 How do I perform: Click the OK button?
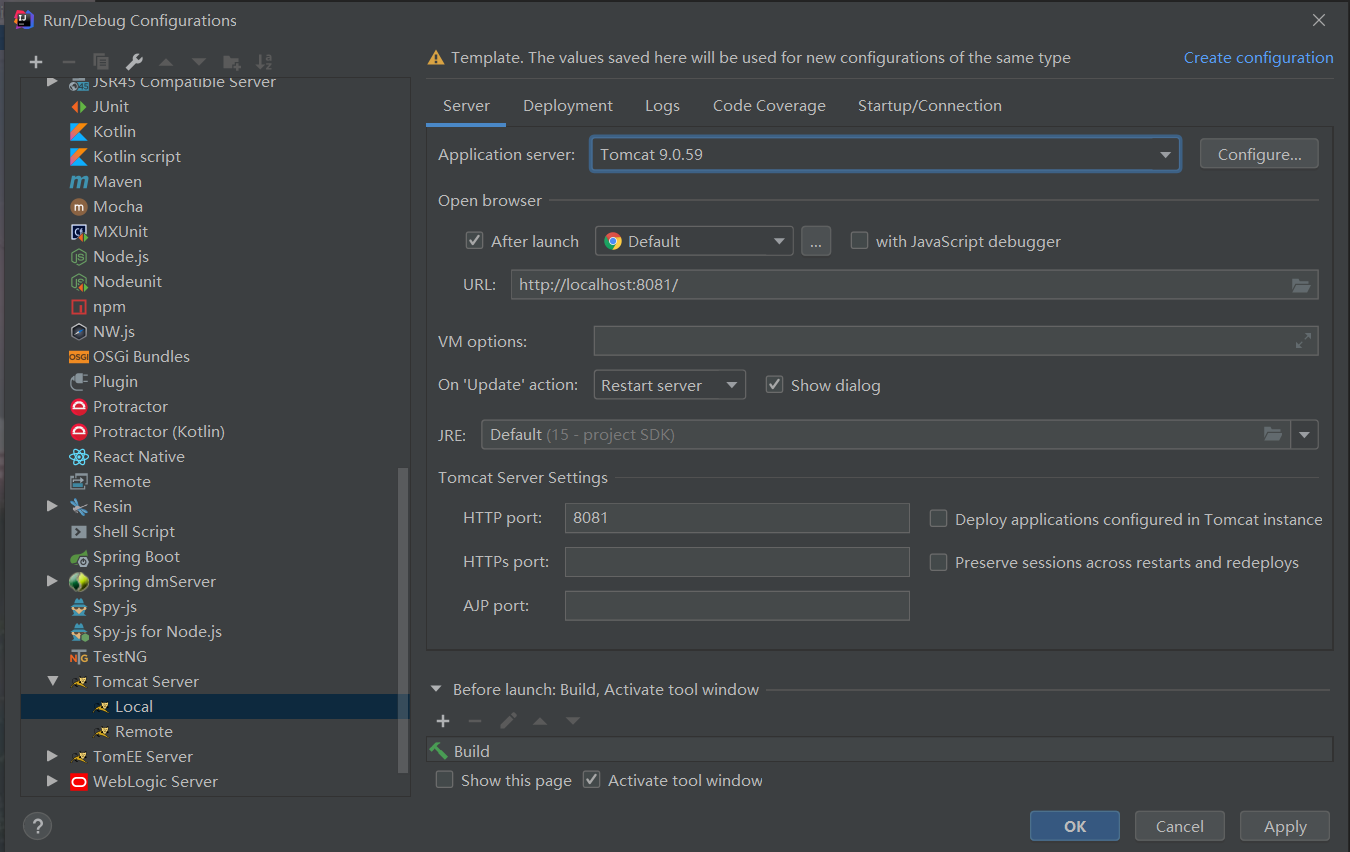point(1075,826)
